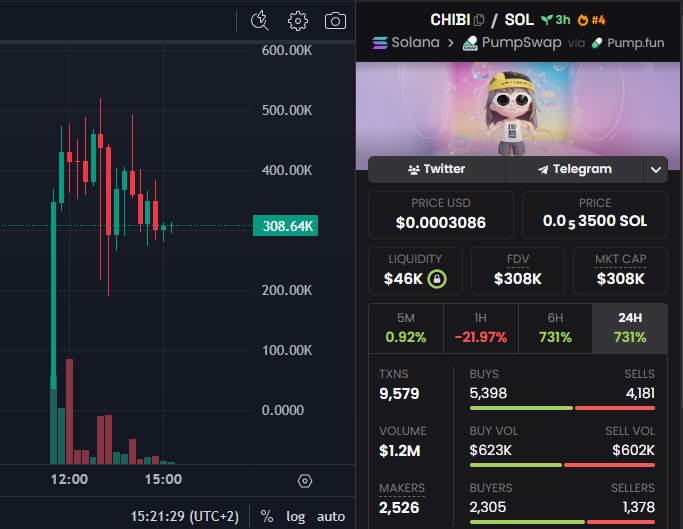Click the TXNS 9,579 value

click(399, 394)
